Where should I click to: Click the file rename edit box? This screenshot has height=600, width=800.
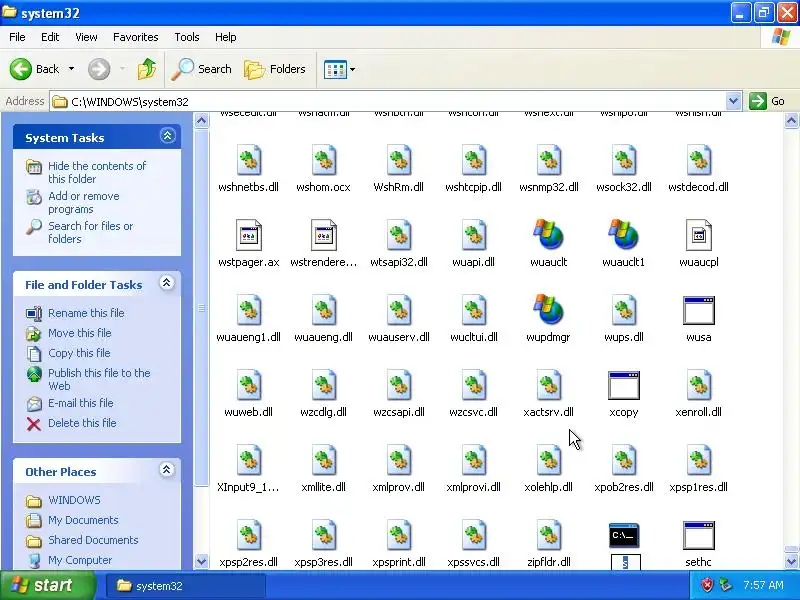coord(626,562)
